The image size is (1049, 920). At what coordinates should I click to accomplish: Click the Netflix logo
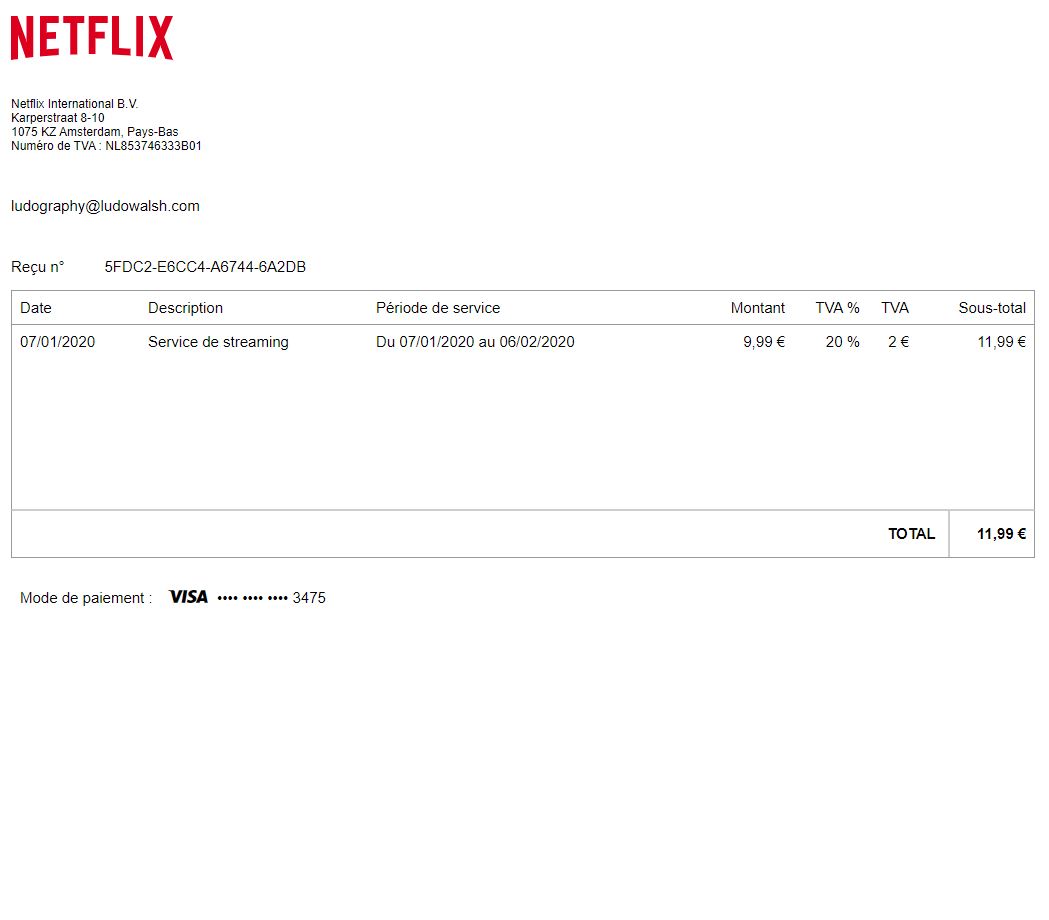pyautogui.click(x=92, y=38)
